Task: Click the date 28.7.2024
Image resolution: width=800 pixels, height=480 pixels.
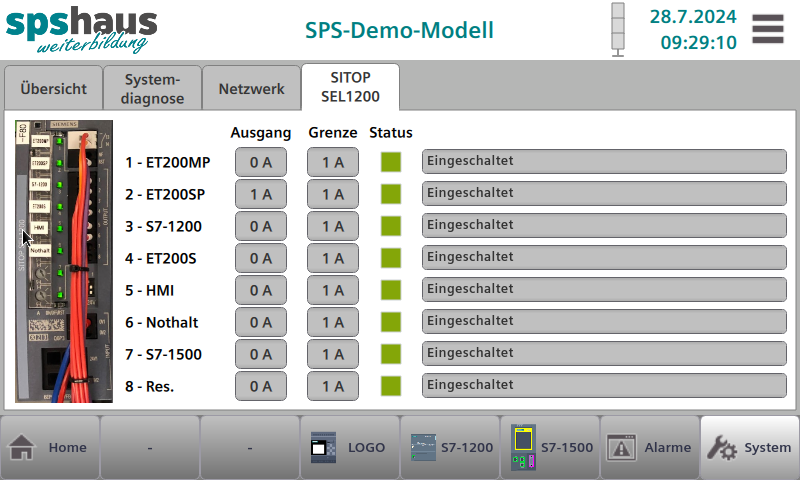Action: tap(693, 17)
